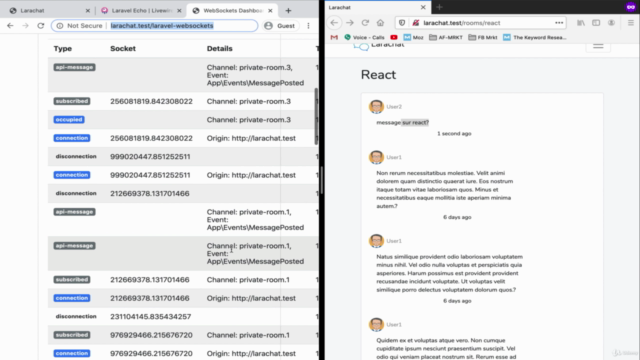Click socket ID 212669378.131701466 in the disconnection row
640x360 pixels.
click(x=150, y=193)
